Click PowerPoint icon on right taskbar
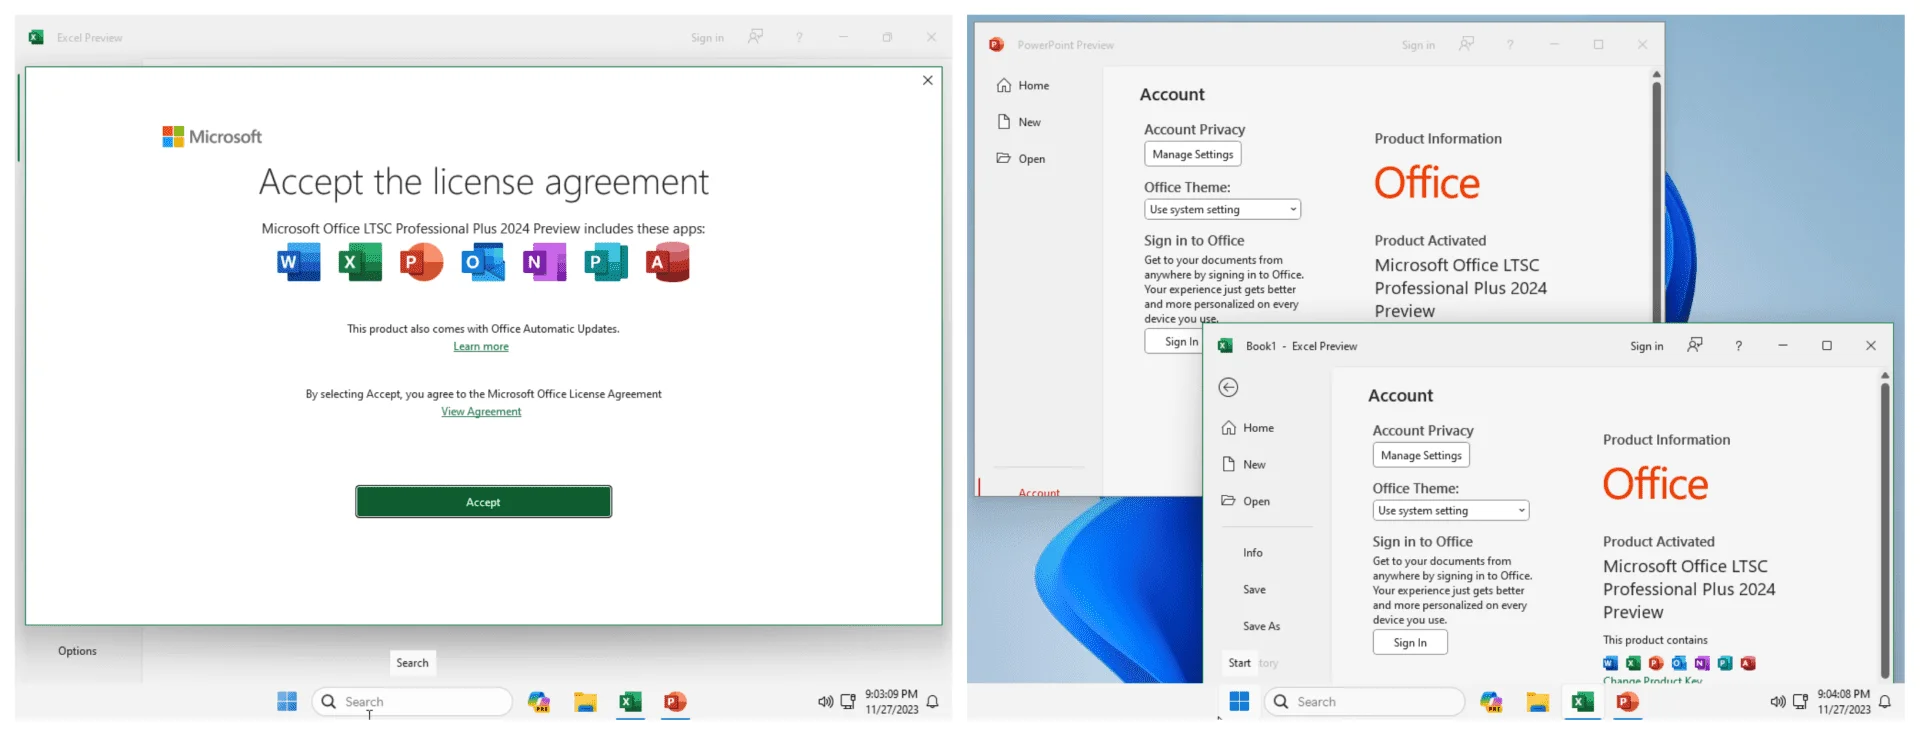The image size is (1920, 735). point(1627,702)
